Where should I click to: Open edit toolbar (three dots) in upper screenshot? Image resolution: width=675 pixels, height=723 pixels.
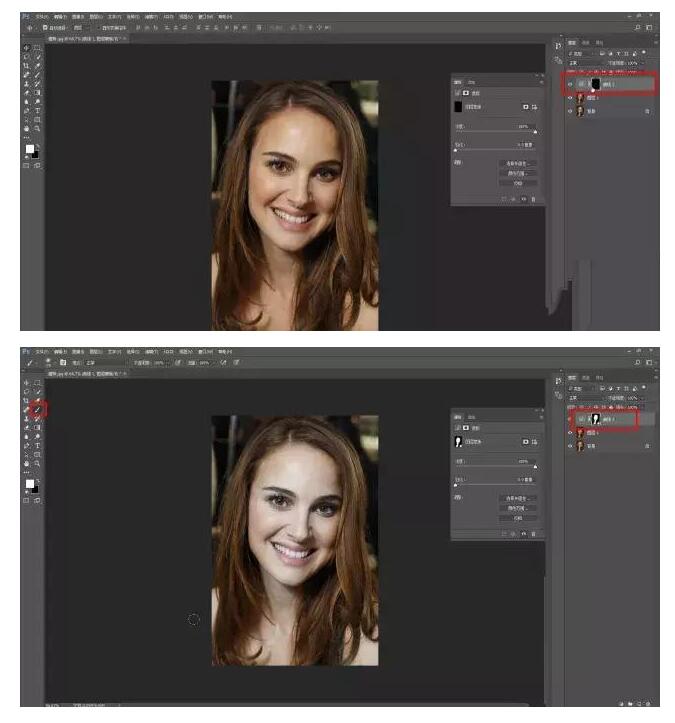pos(26,137)
